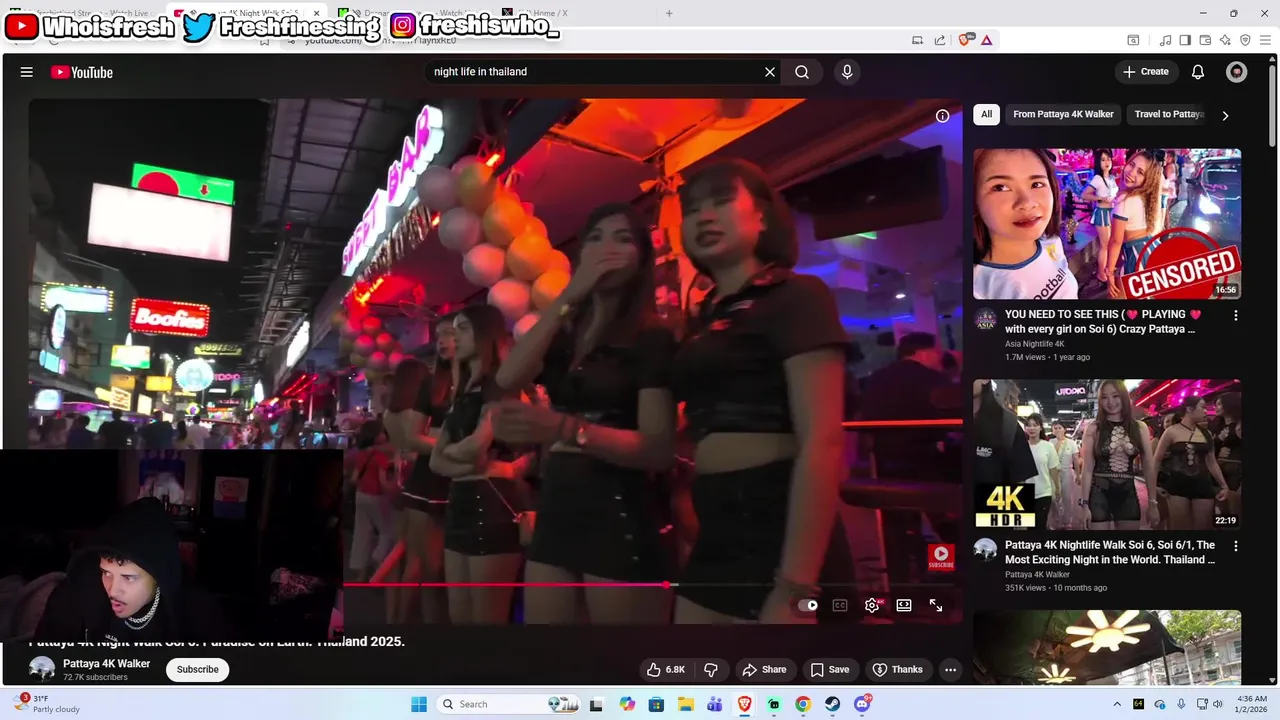Start voice search with the microphone
Image resolution: width=1280 pixels, height=720 pixels.
(x=847, y=72)
